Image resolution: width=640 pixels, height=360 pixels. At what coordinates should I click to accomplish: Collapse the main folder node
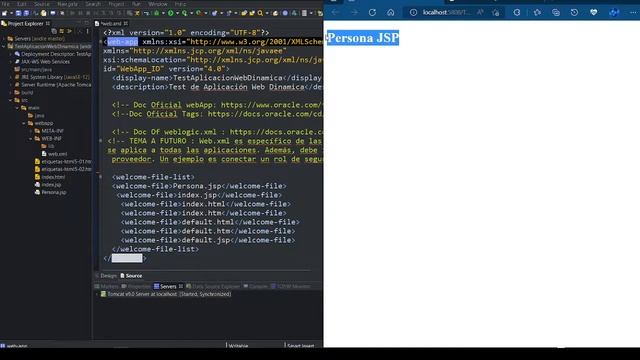pyautogui.click(x=17, y=108)
